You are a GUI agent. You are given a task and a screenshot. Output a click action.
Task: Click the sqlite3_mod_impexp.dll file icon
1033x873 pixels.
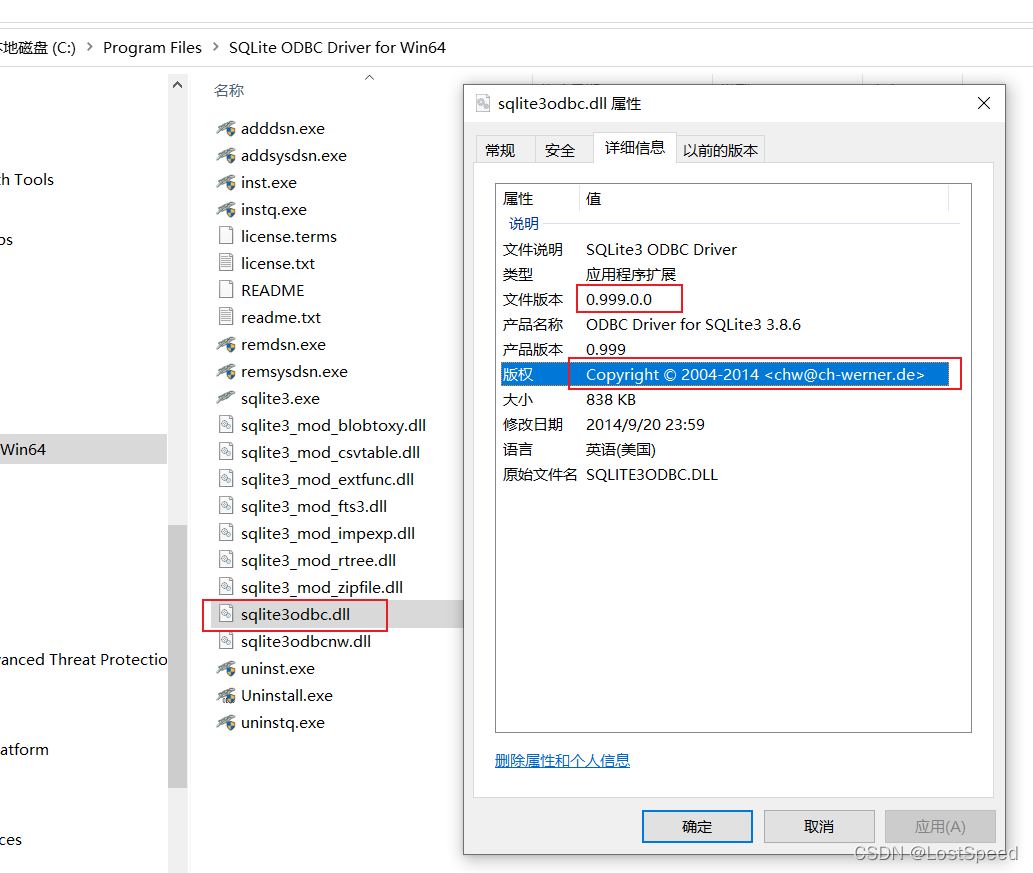[x=226, y=533]
